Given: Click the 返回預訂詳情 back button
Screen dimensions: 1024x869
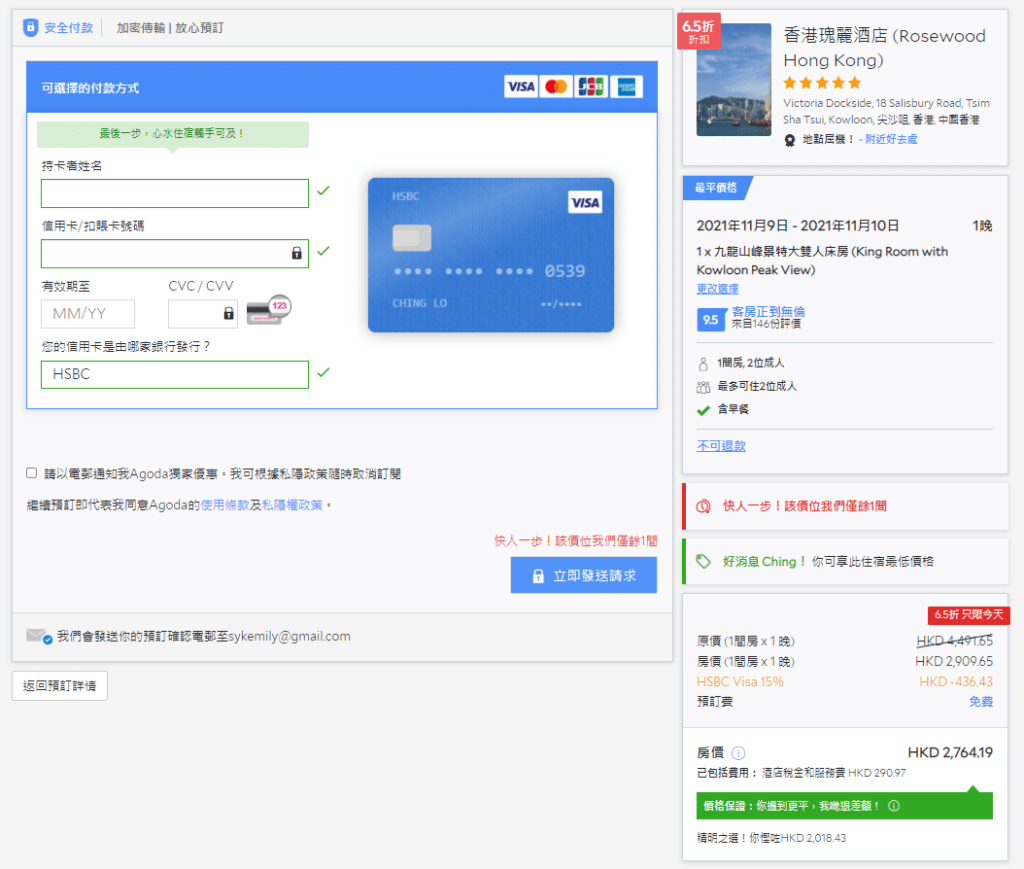Looking at the screenshot, I should pos(59,686).
